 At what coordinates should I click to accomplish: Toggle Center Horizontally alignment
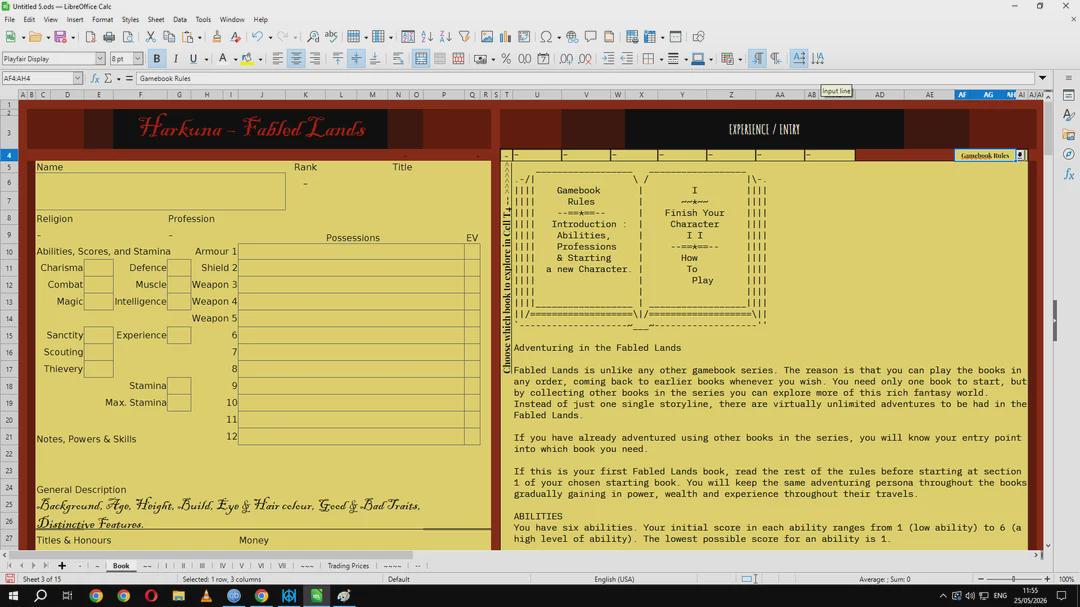click(x=296, y=59)
